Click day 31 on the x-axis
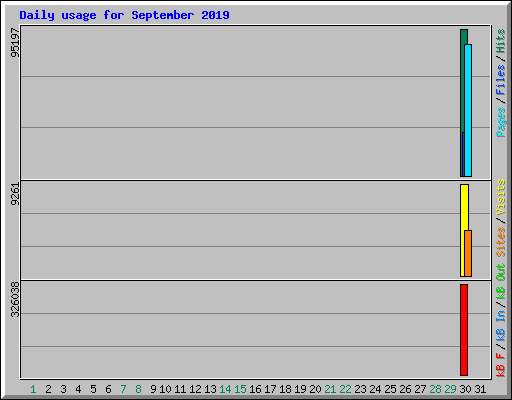 (480, 389)
